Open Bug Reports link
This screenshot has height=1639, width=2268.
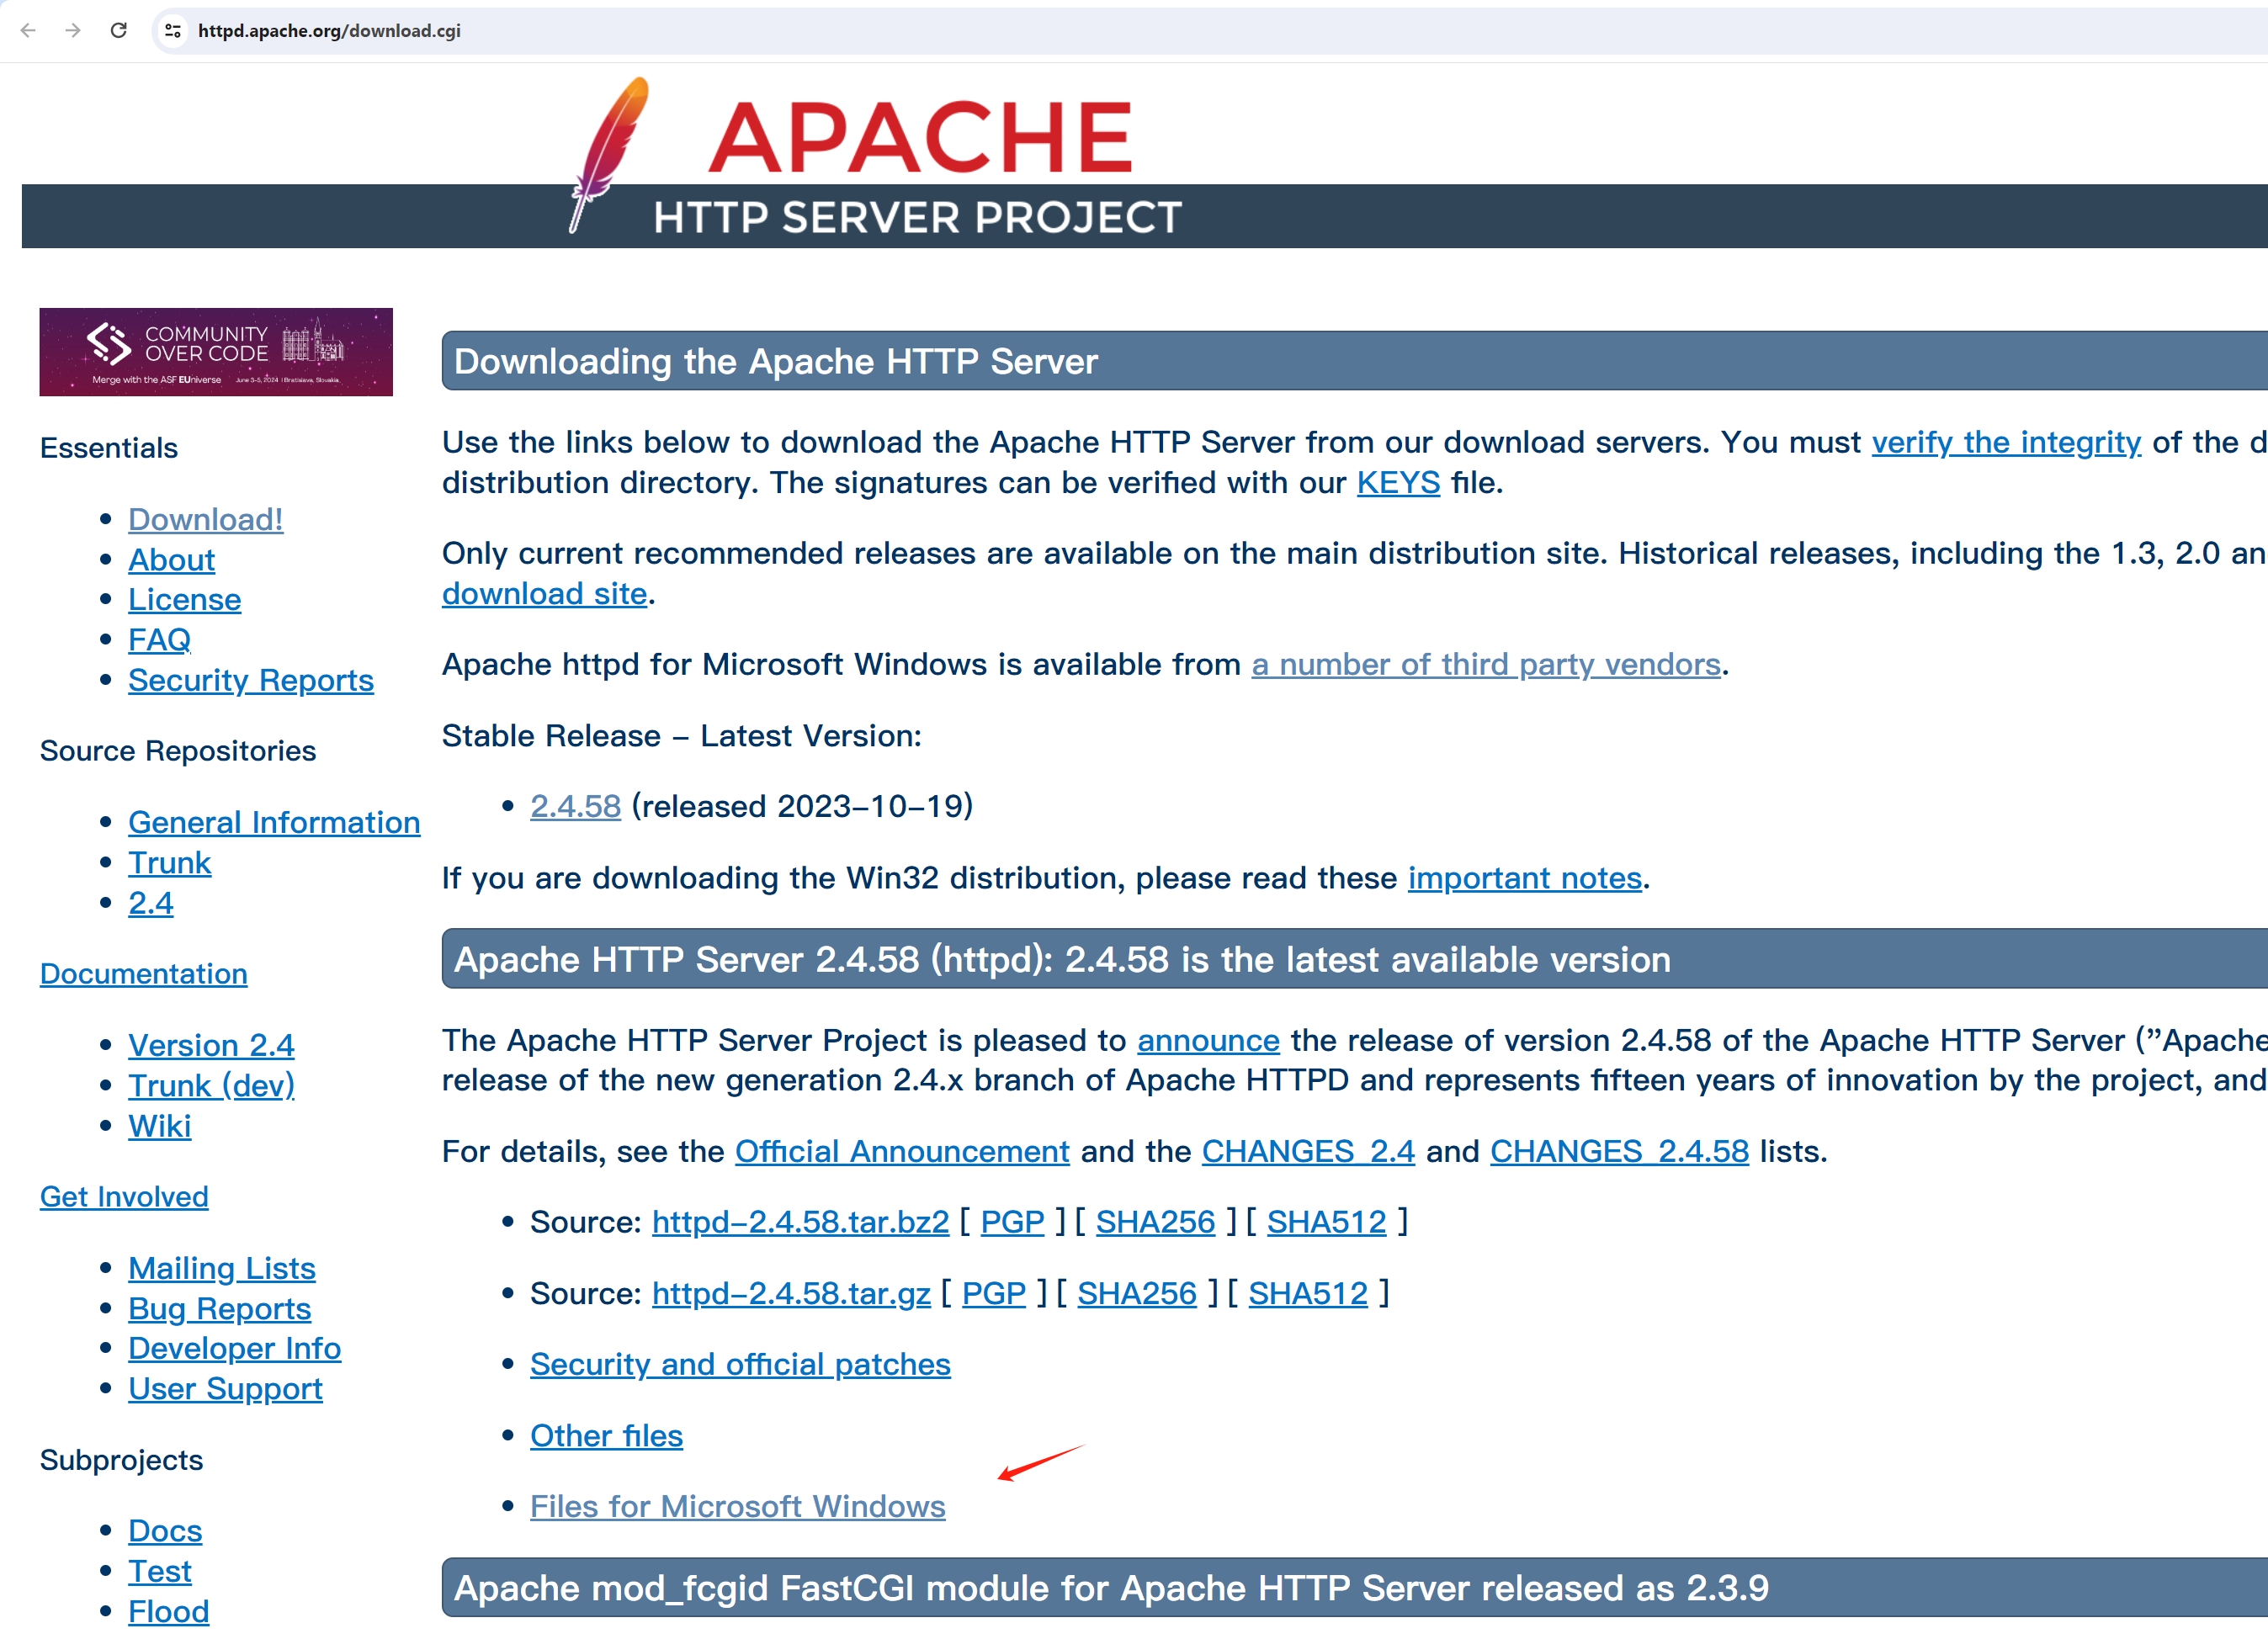219,1309
